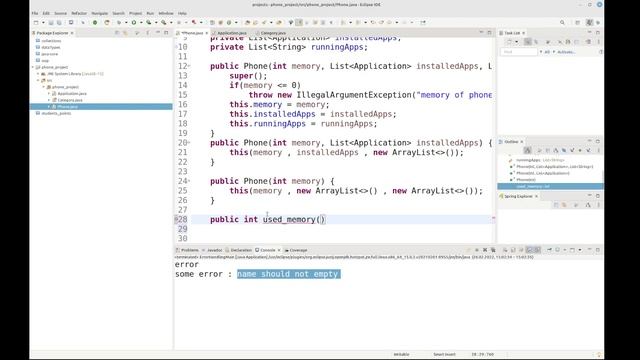
Task: Click New Task icon in Task List
Action: pyautogui.click(x=509, y=42)
